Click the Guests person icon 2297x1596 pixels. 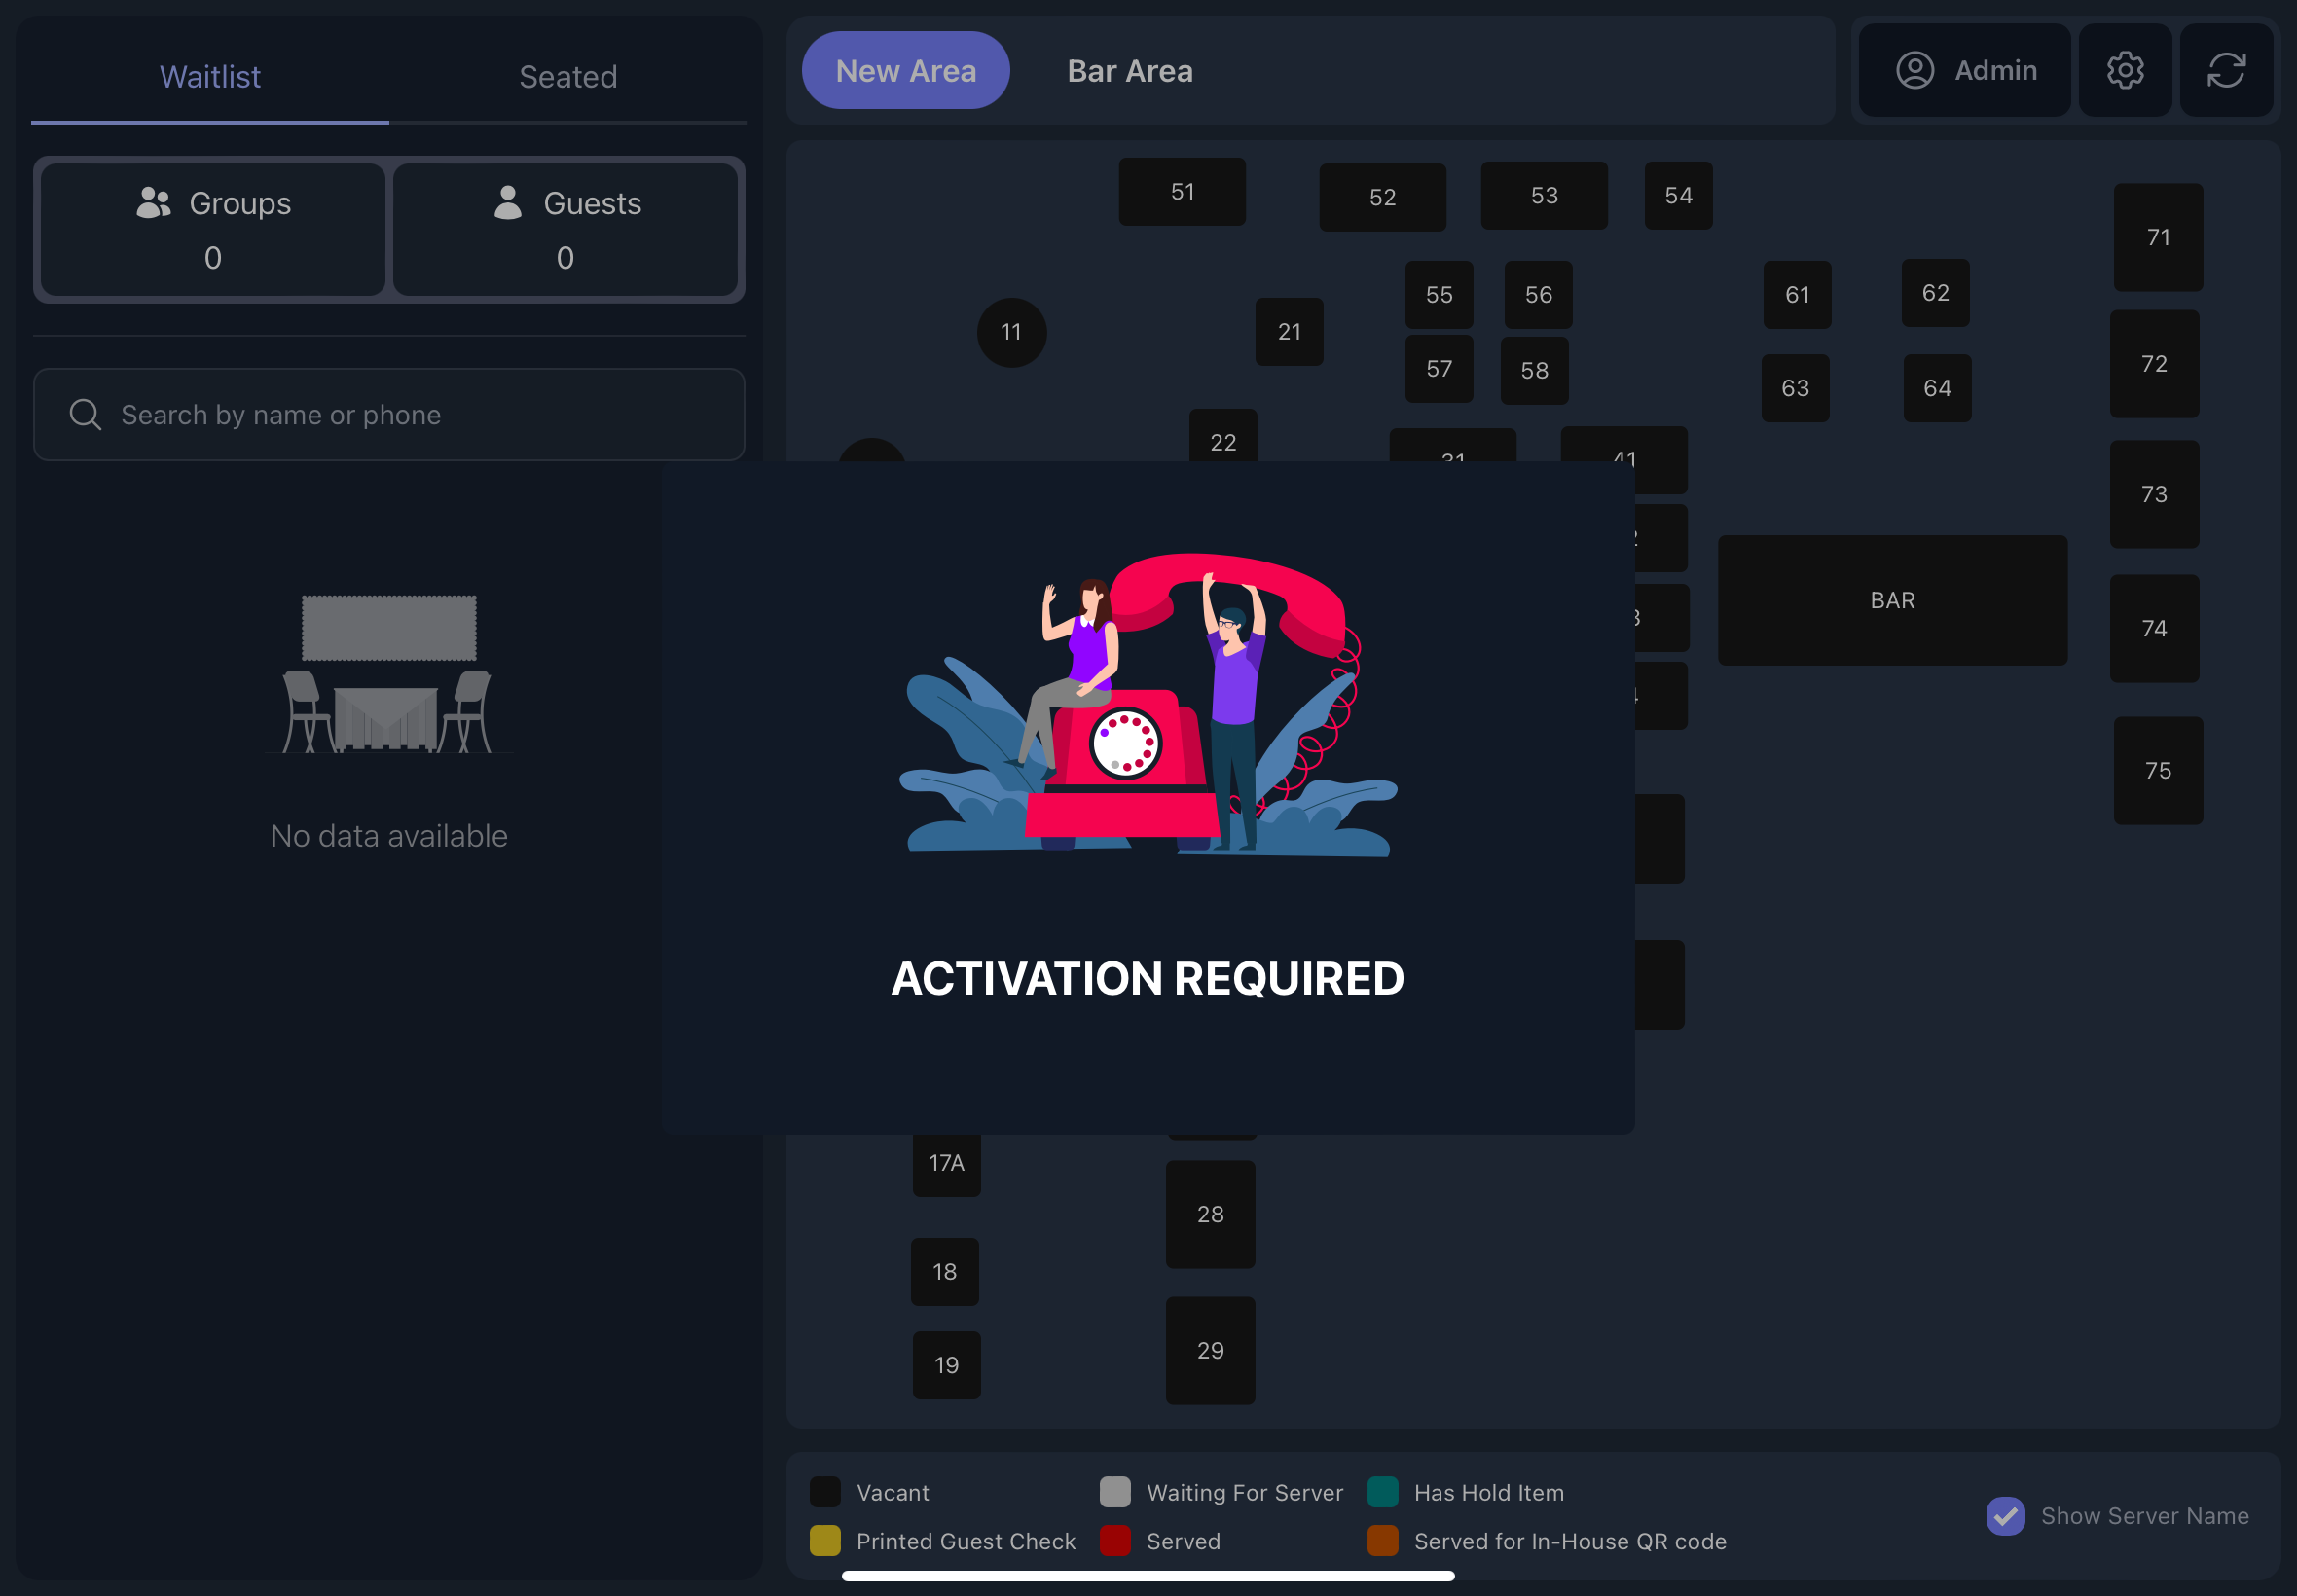click(508, 203)
